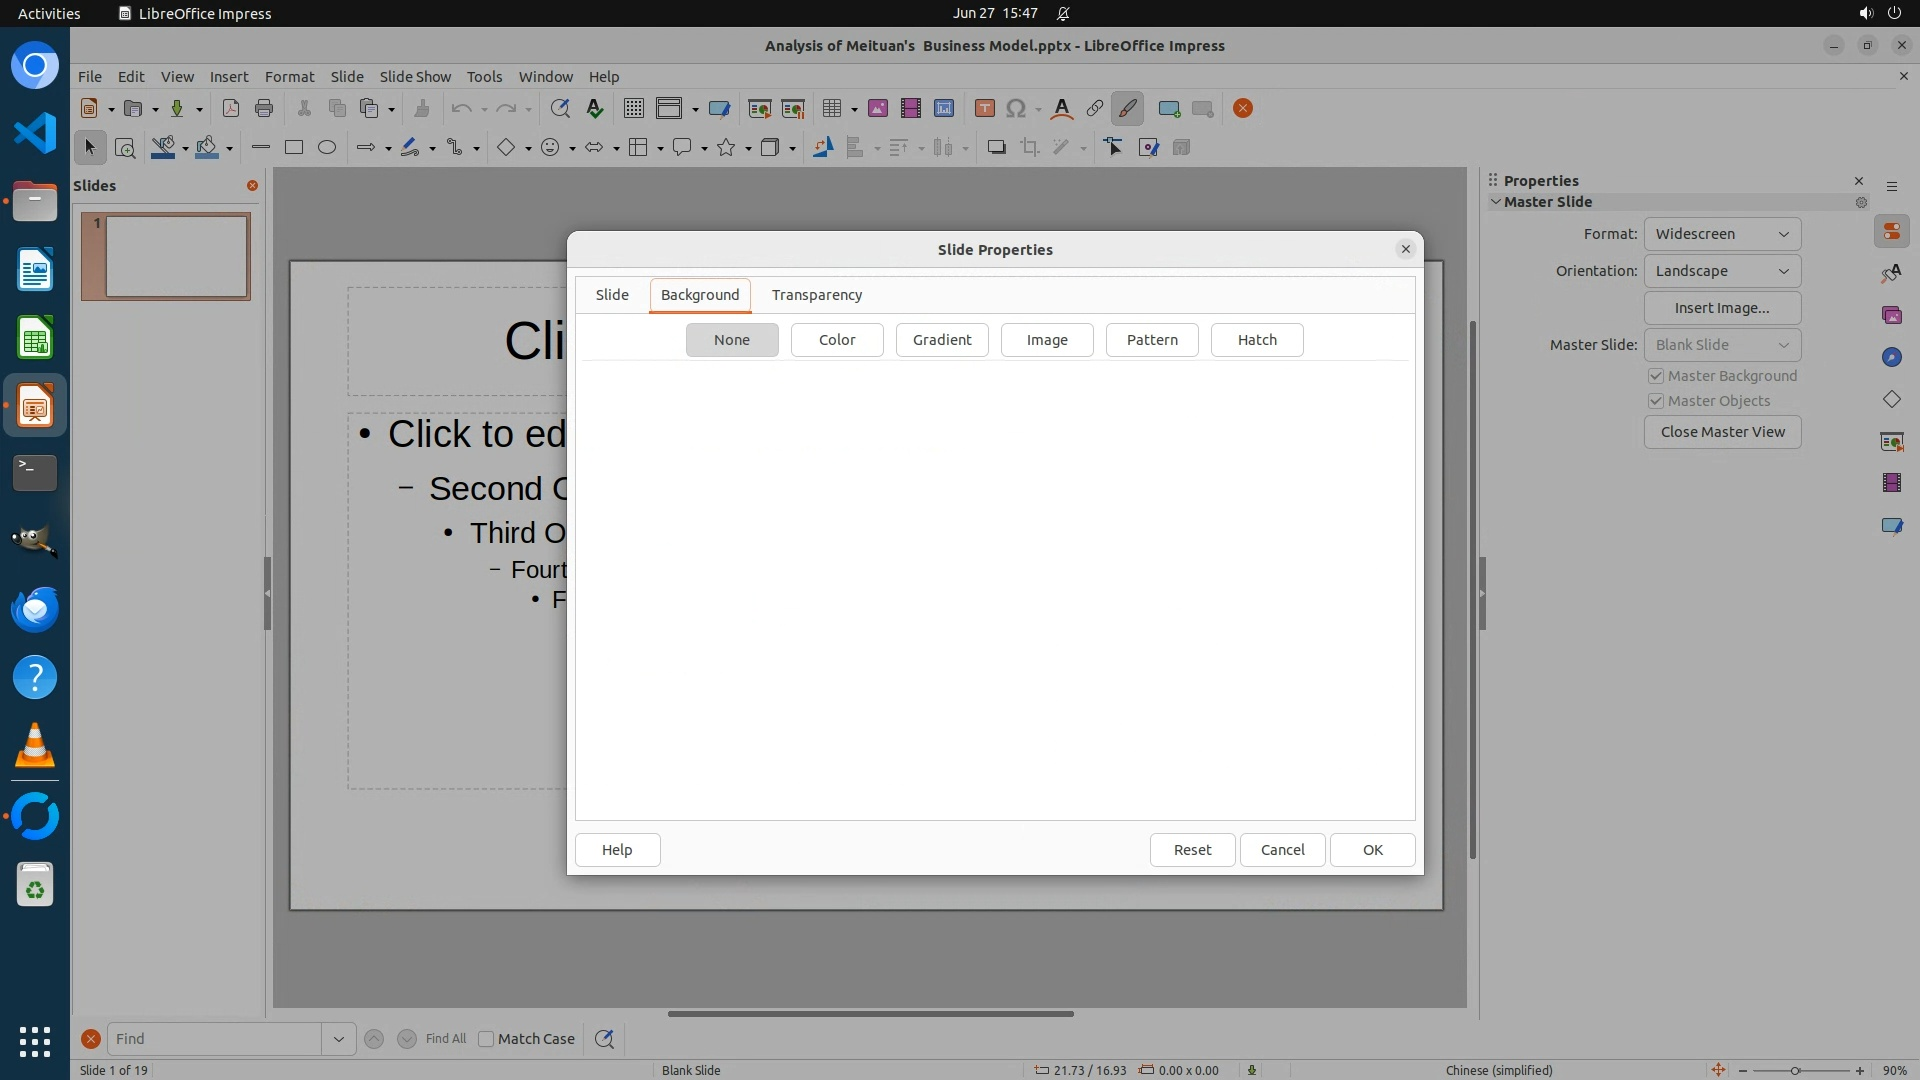Choose the Gradient background option
Viewport: 1920px width, 1080px height.
click(941, 340)
